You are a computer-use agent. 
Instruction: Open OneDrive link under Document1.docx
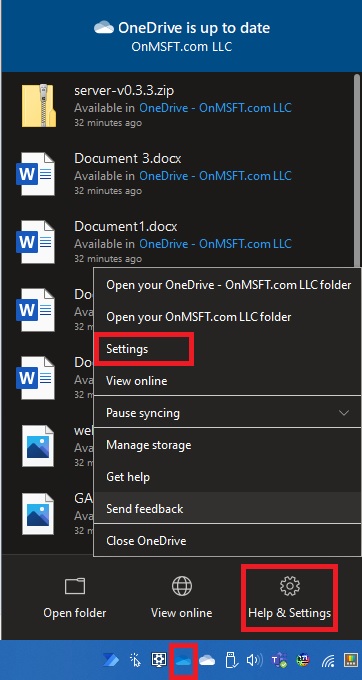[215, 244]
